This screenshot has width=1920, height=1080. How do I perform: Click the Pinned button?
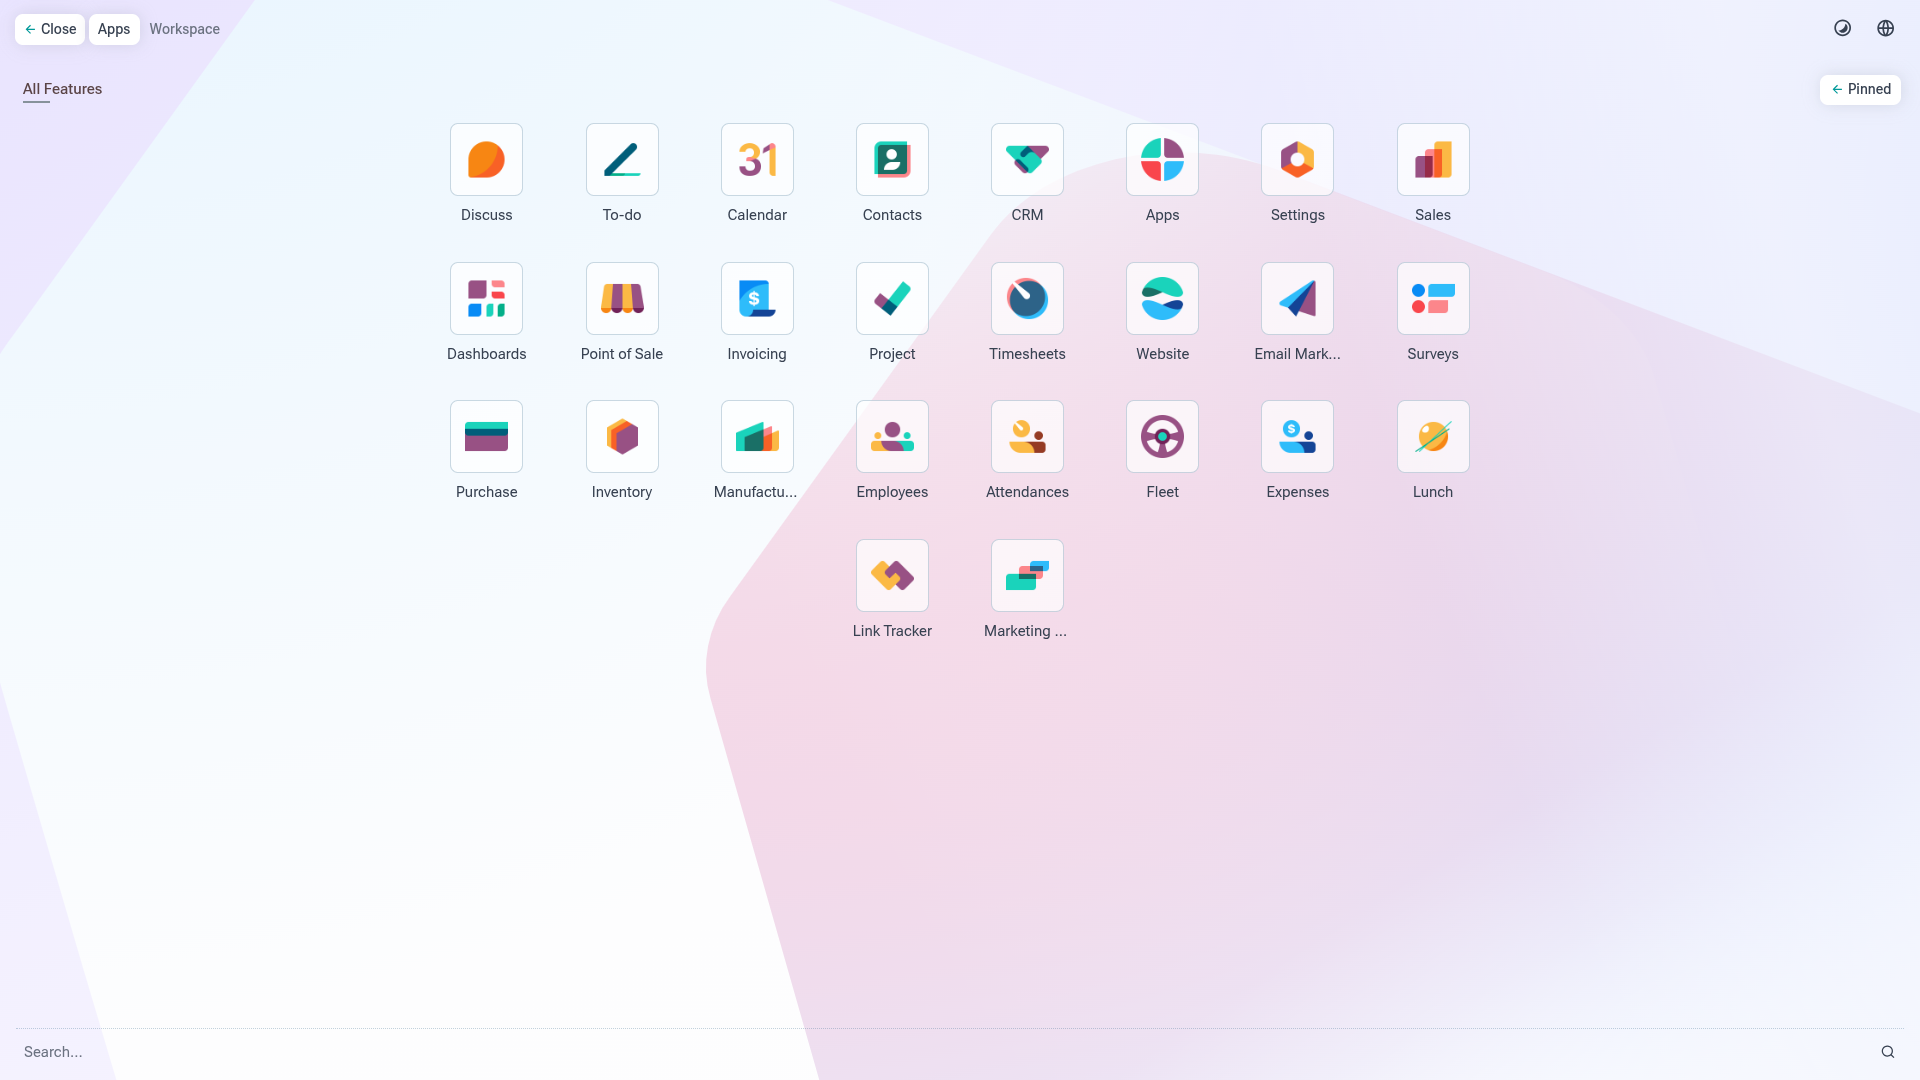tap(1860, 89)
